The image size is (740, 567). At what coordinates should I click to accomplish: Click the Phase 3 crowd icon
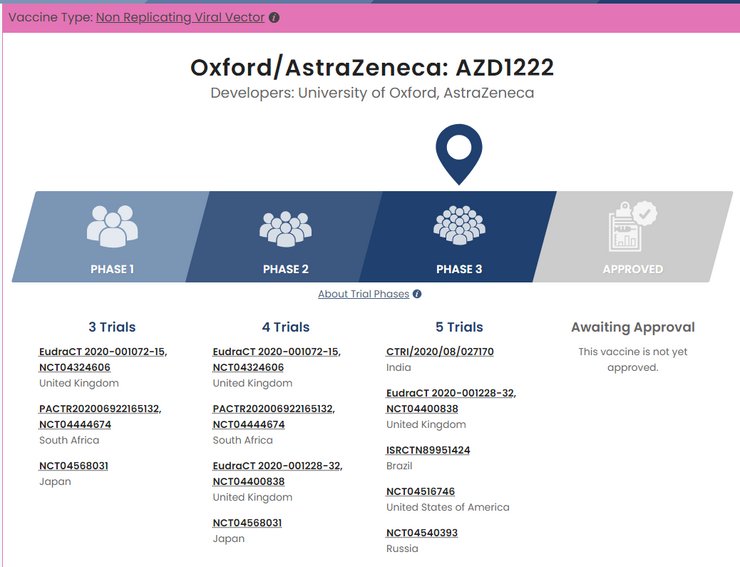(459, 225)
